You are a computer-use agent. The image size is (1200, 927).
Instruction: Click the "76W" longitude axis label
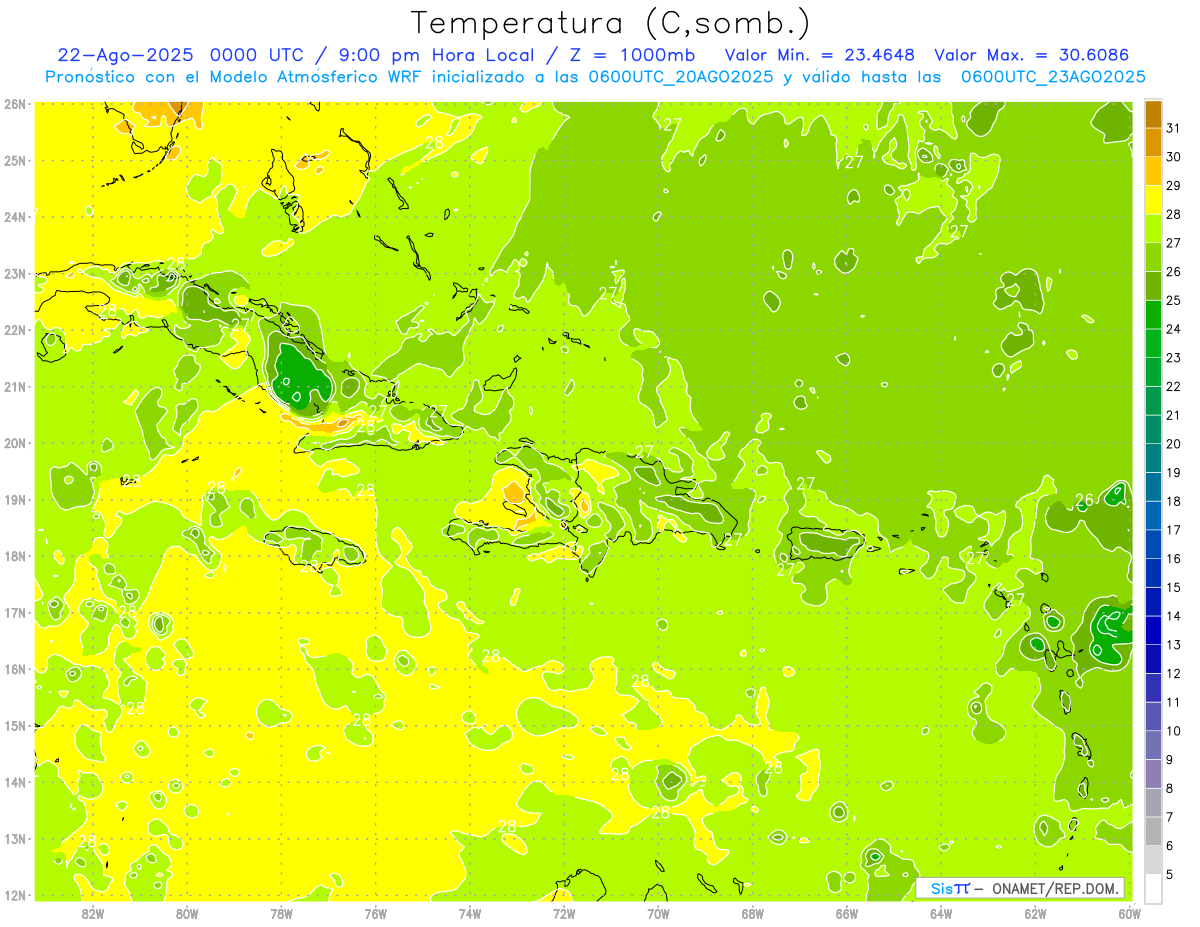[375, 913]
